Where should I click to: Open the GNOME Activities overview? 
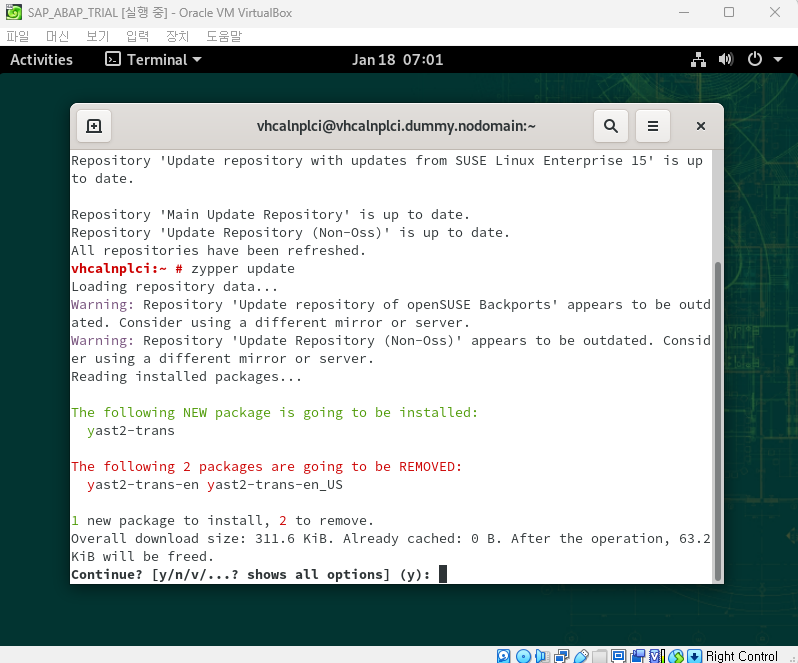point(41,60)
